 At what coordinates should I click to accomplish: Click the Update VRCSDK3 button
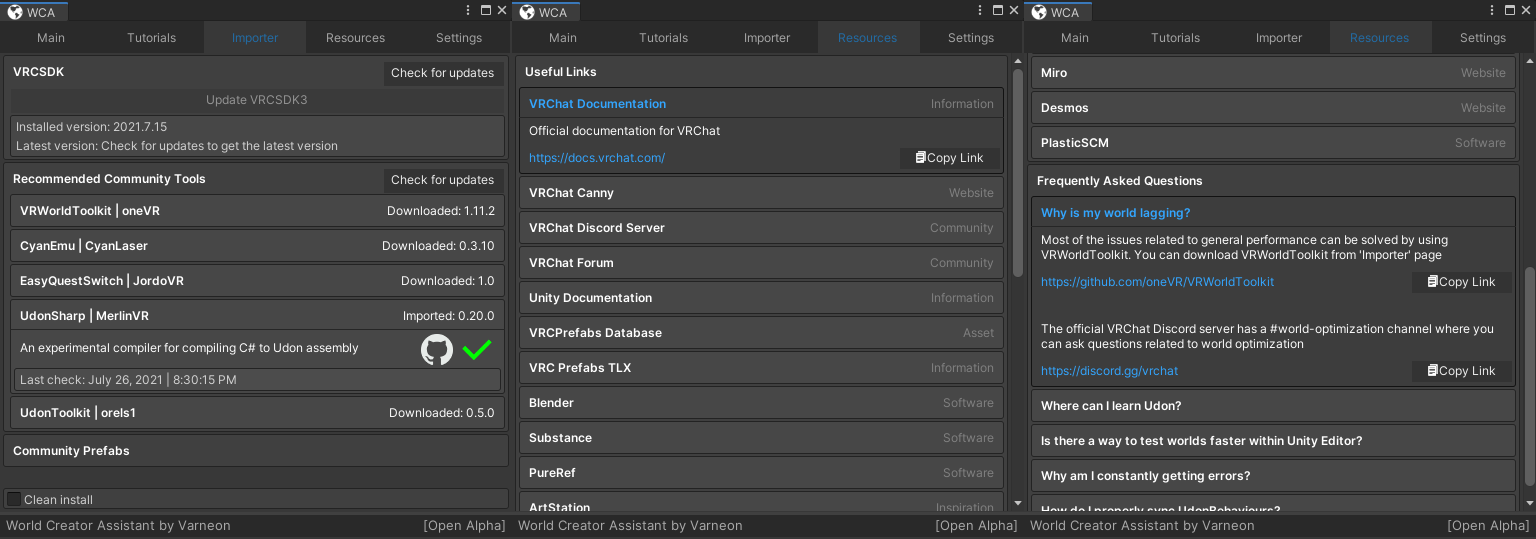tap(256, 100)
